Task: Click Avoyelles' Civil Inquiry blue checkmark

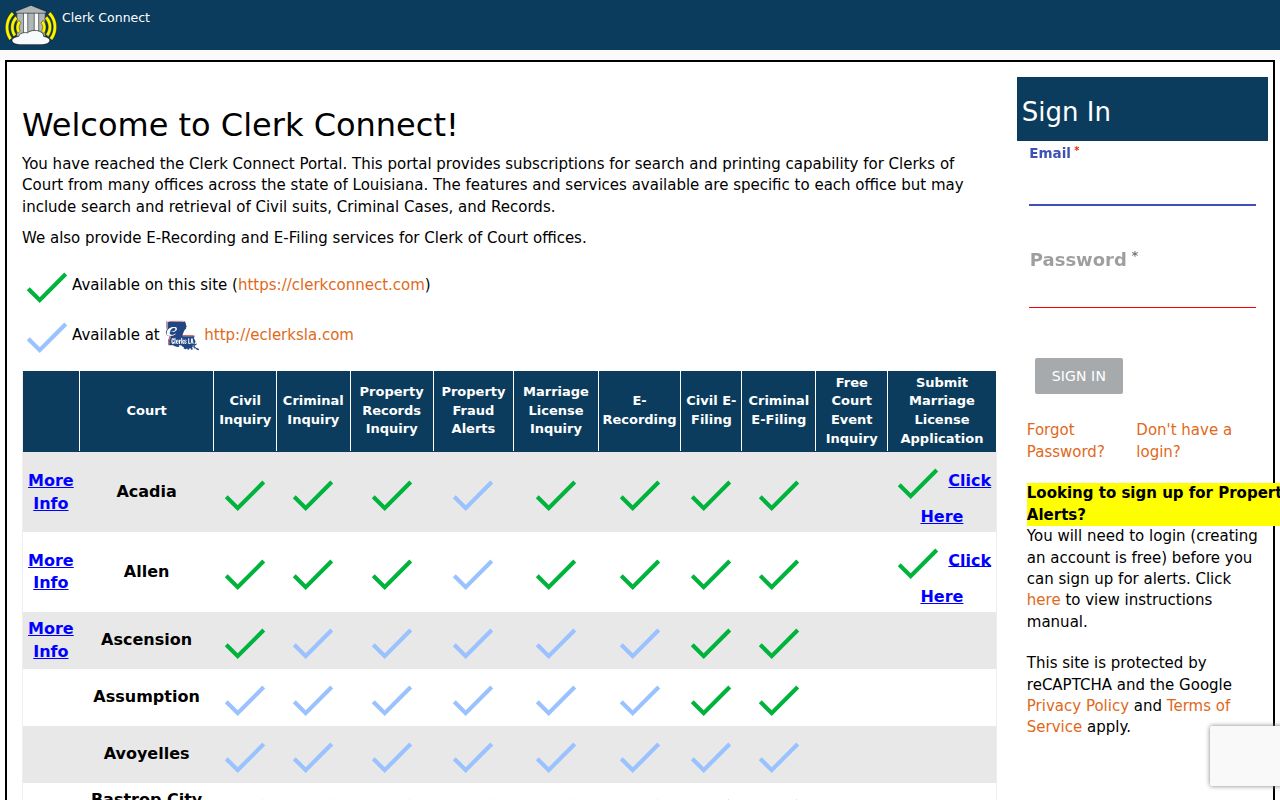Action: click(x=245, y=757)
